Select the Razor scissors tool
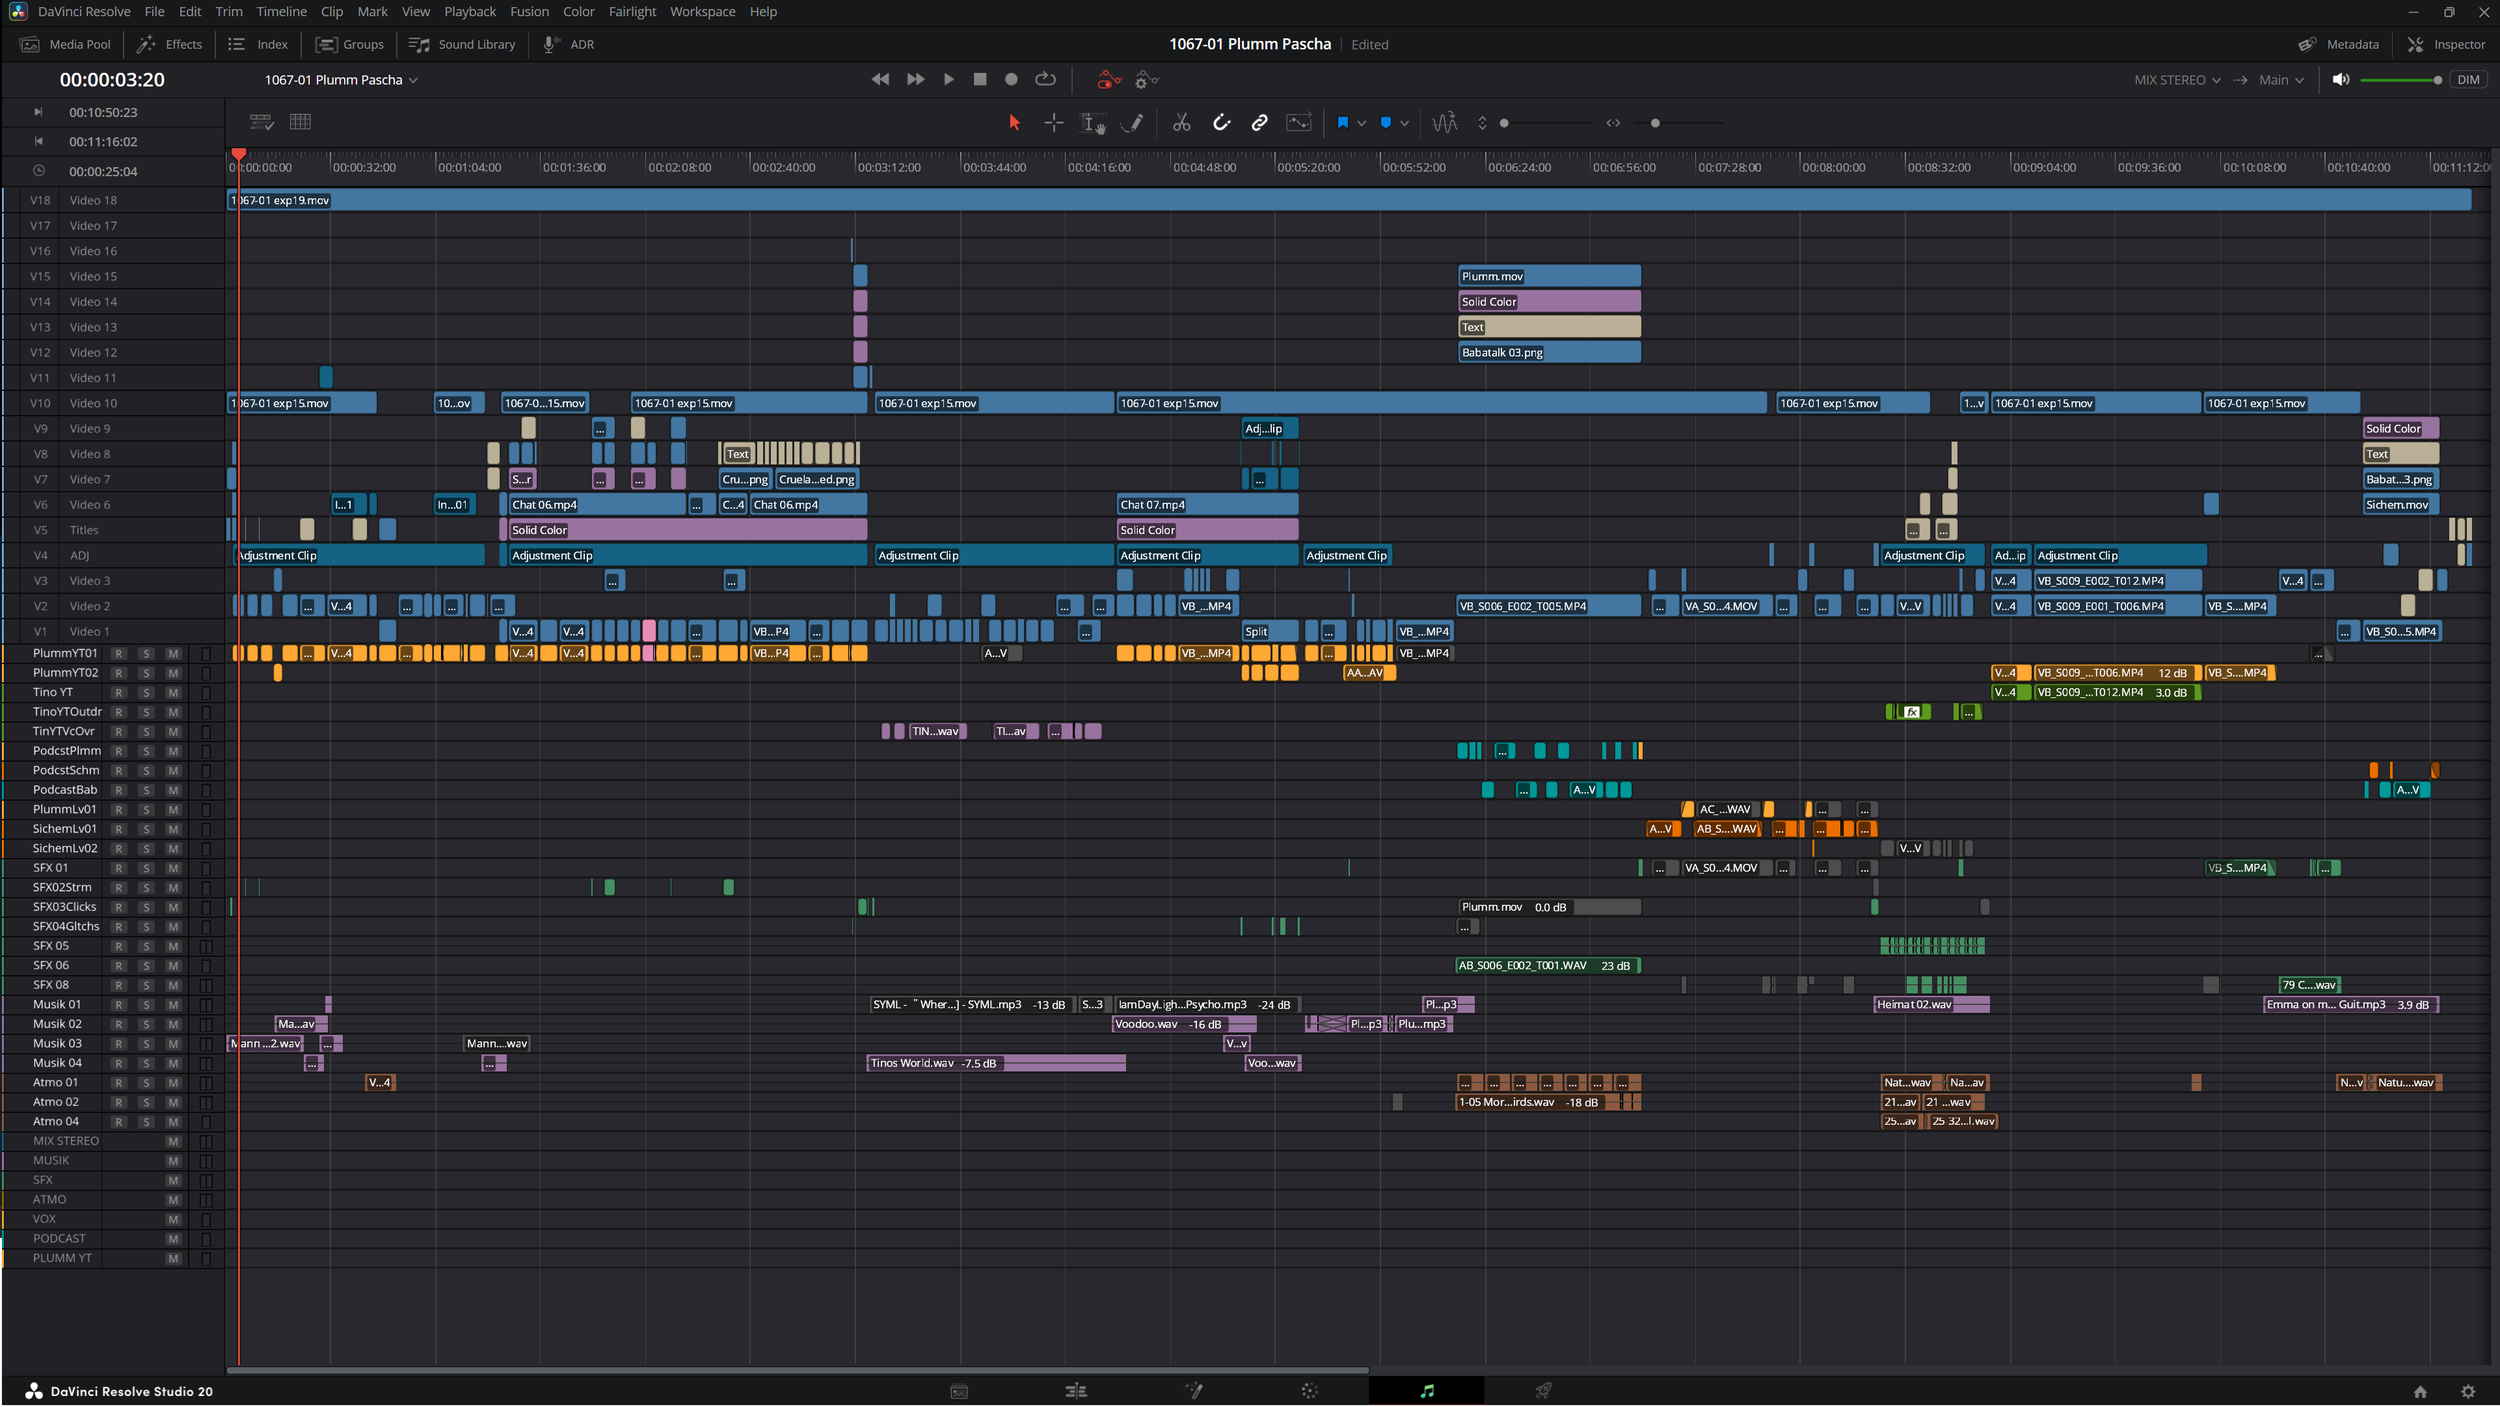Screen dimensions: 2500x1407 click(x=1181, y=122)
